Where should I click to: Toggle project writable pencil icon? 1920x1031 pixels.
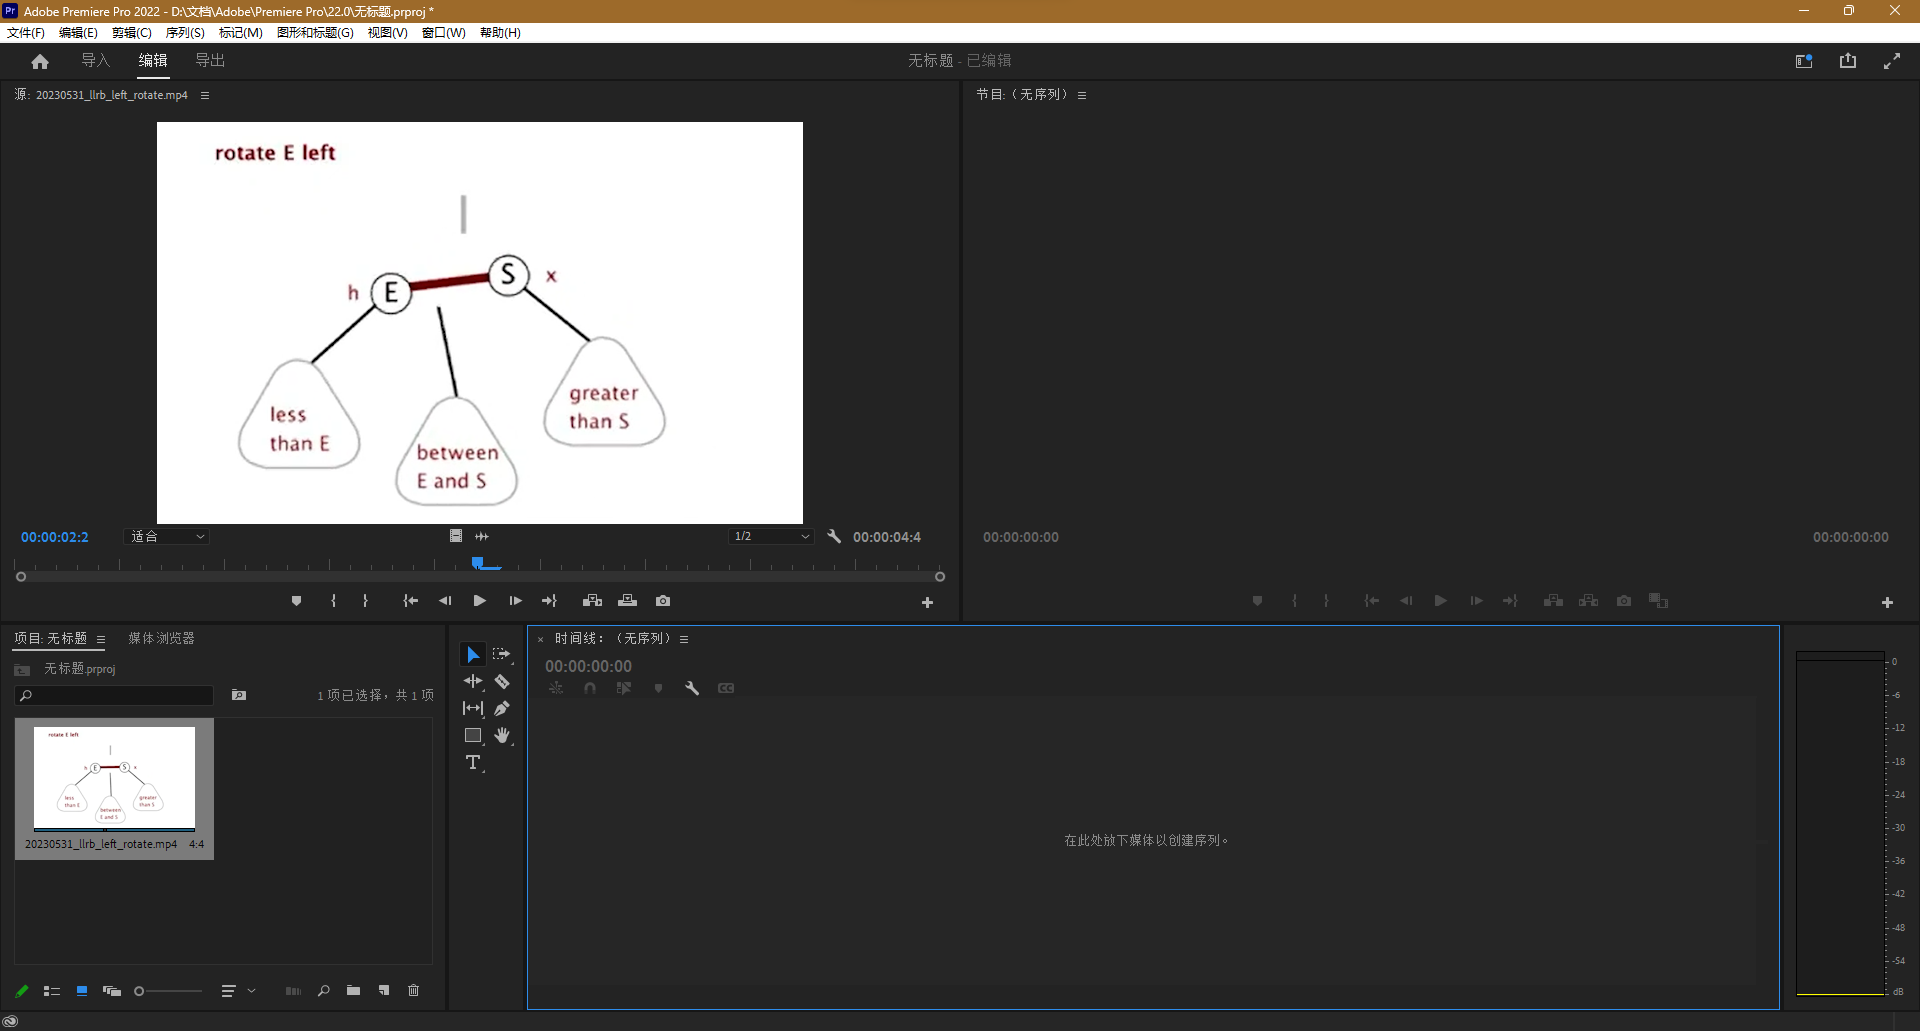(22, 991)
